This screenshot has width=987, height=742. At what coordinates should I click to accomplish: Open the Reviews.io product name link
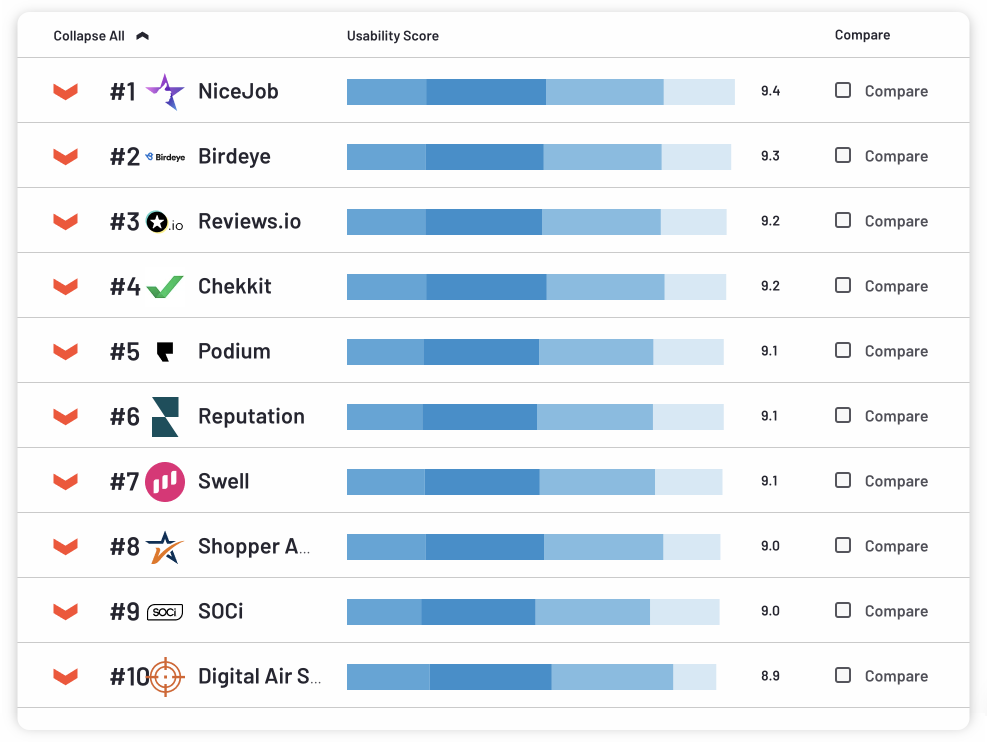pos(249,222)
